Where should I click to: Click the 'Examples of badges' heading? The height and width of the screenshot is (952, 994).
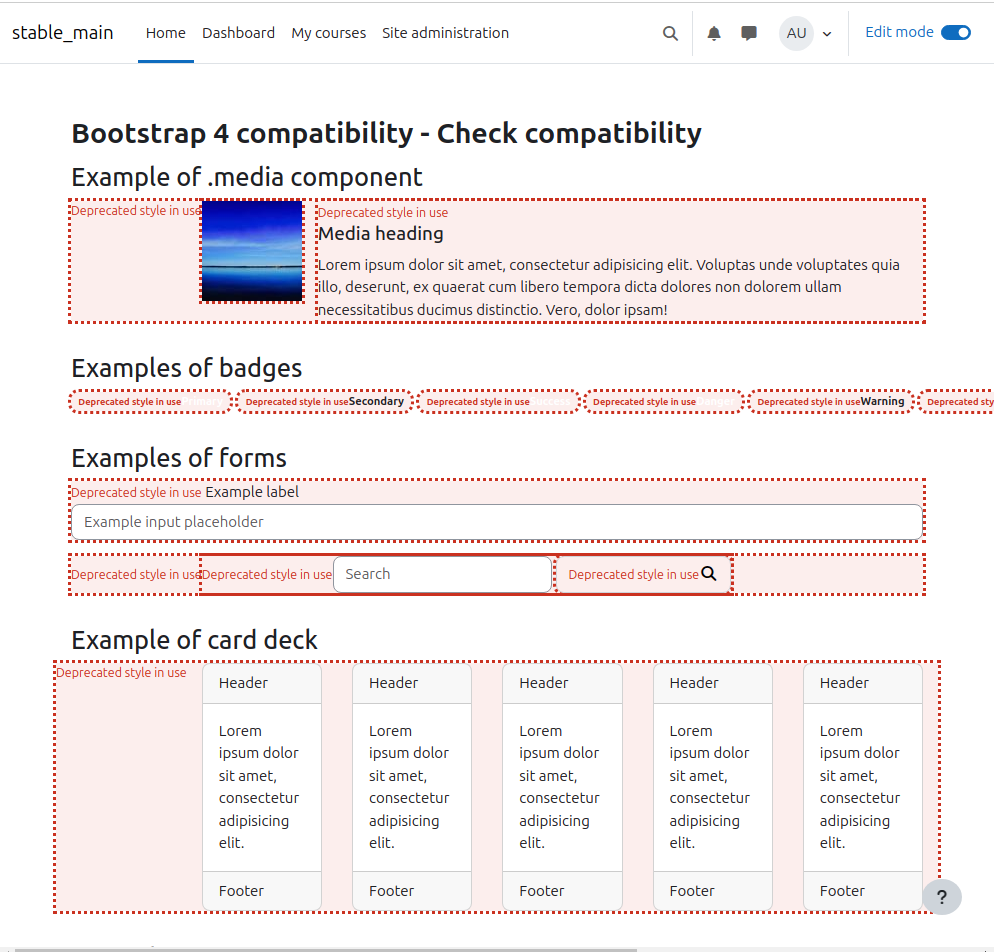[x=186, y=368]
